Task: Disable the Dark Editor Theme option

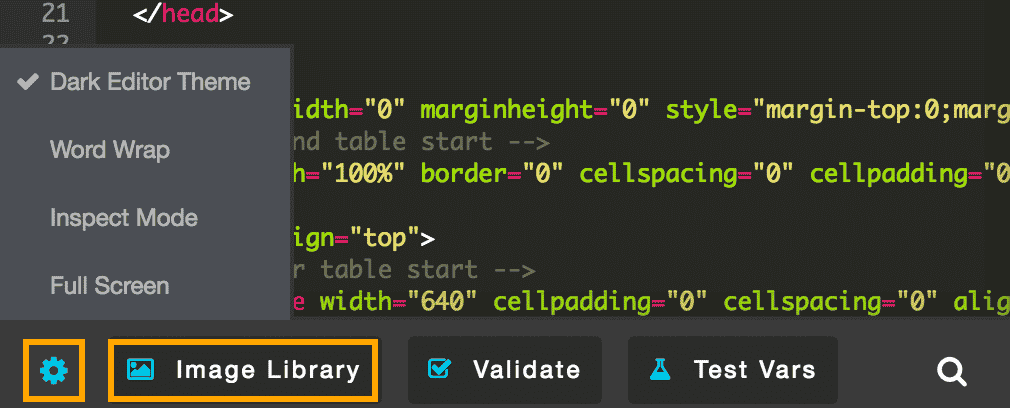Action: [150, 81]
